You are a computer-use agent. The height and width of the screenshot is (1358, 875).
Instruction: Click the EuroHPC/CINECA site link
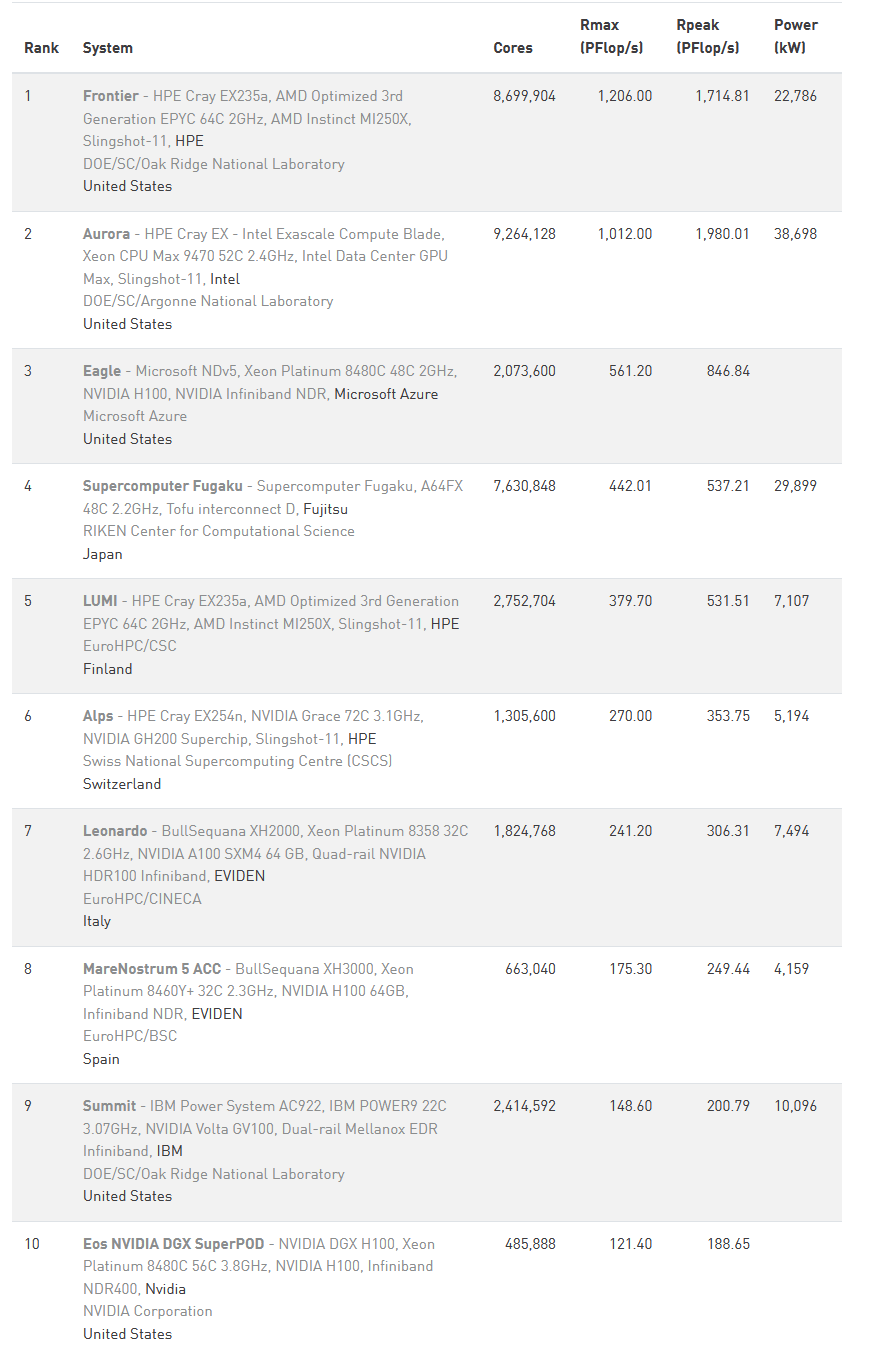click(x=142, y=899)
